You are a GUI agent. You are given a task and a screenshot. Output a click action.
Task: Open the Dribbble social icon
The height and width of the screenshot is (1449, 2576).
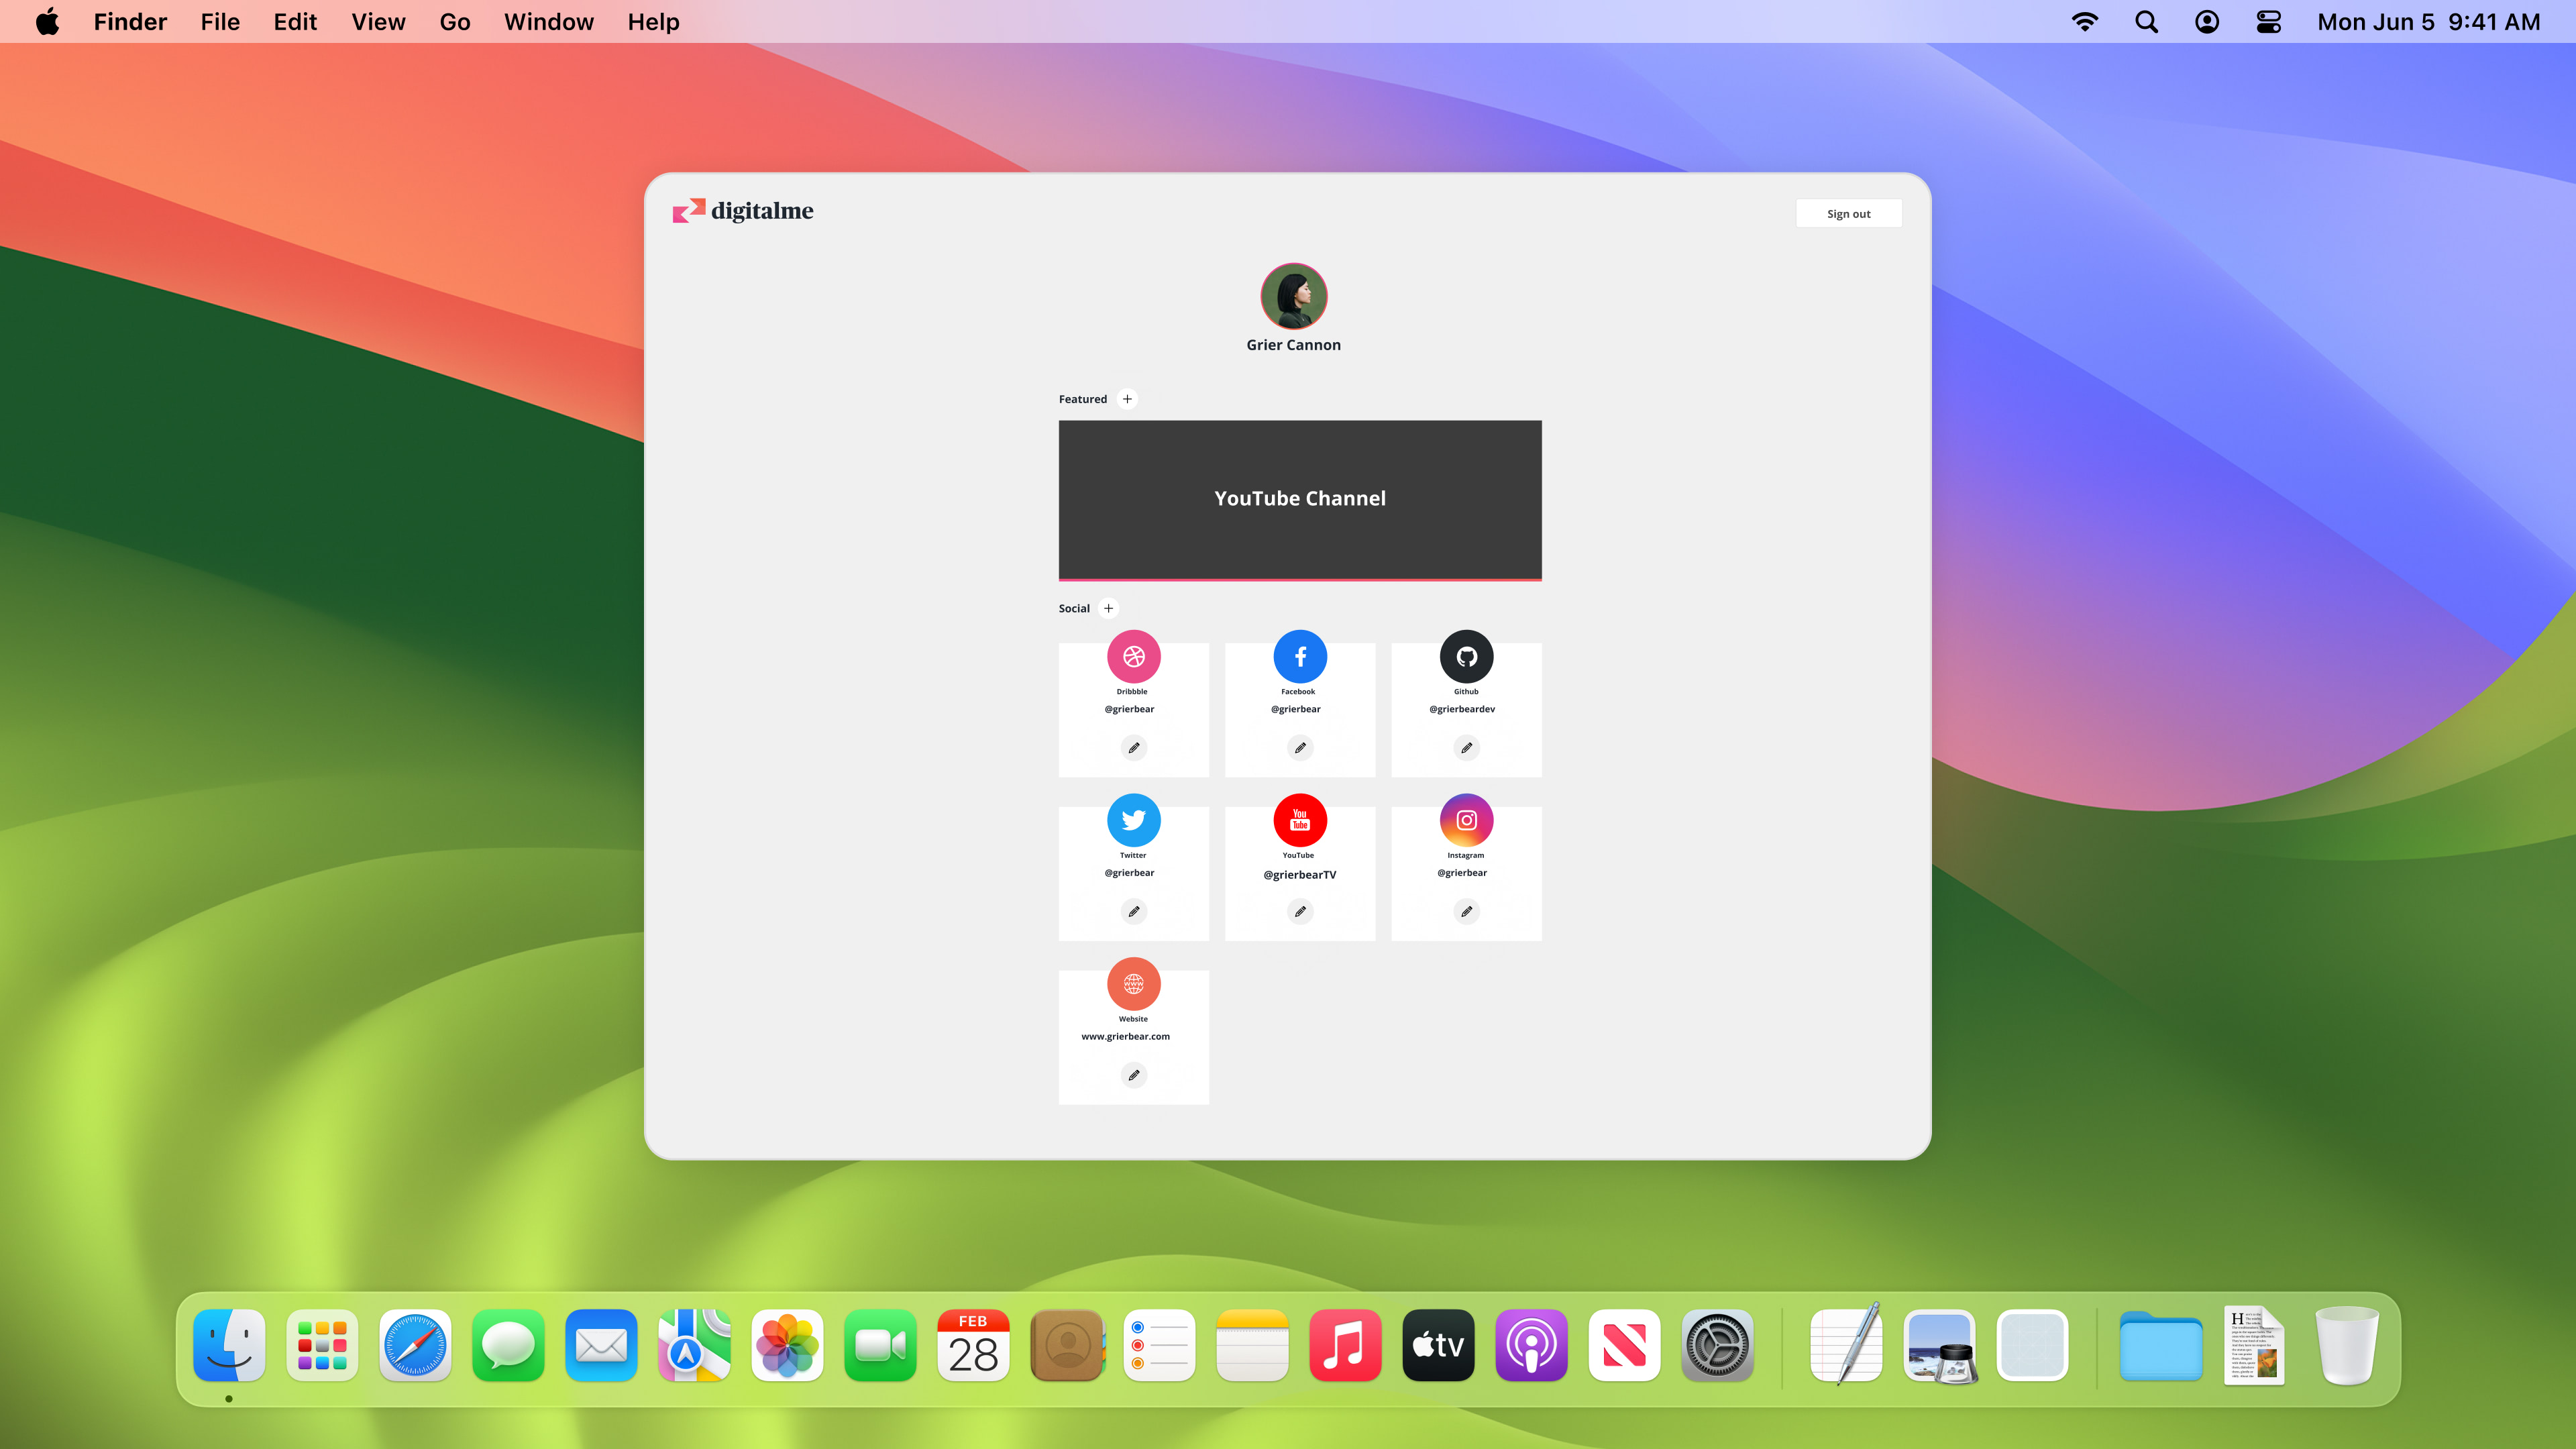coord(1133,657)
